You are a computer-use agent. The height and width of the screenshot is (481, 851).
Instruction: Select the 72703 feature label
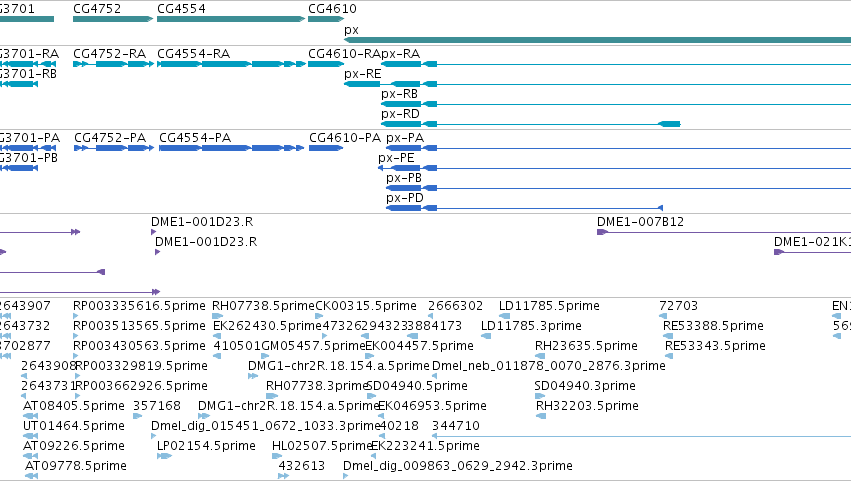click(678, 306)
